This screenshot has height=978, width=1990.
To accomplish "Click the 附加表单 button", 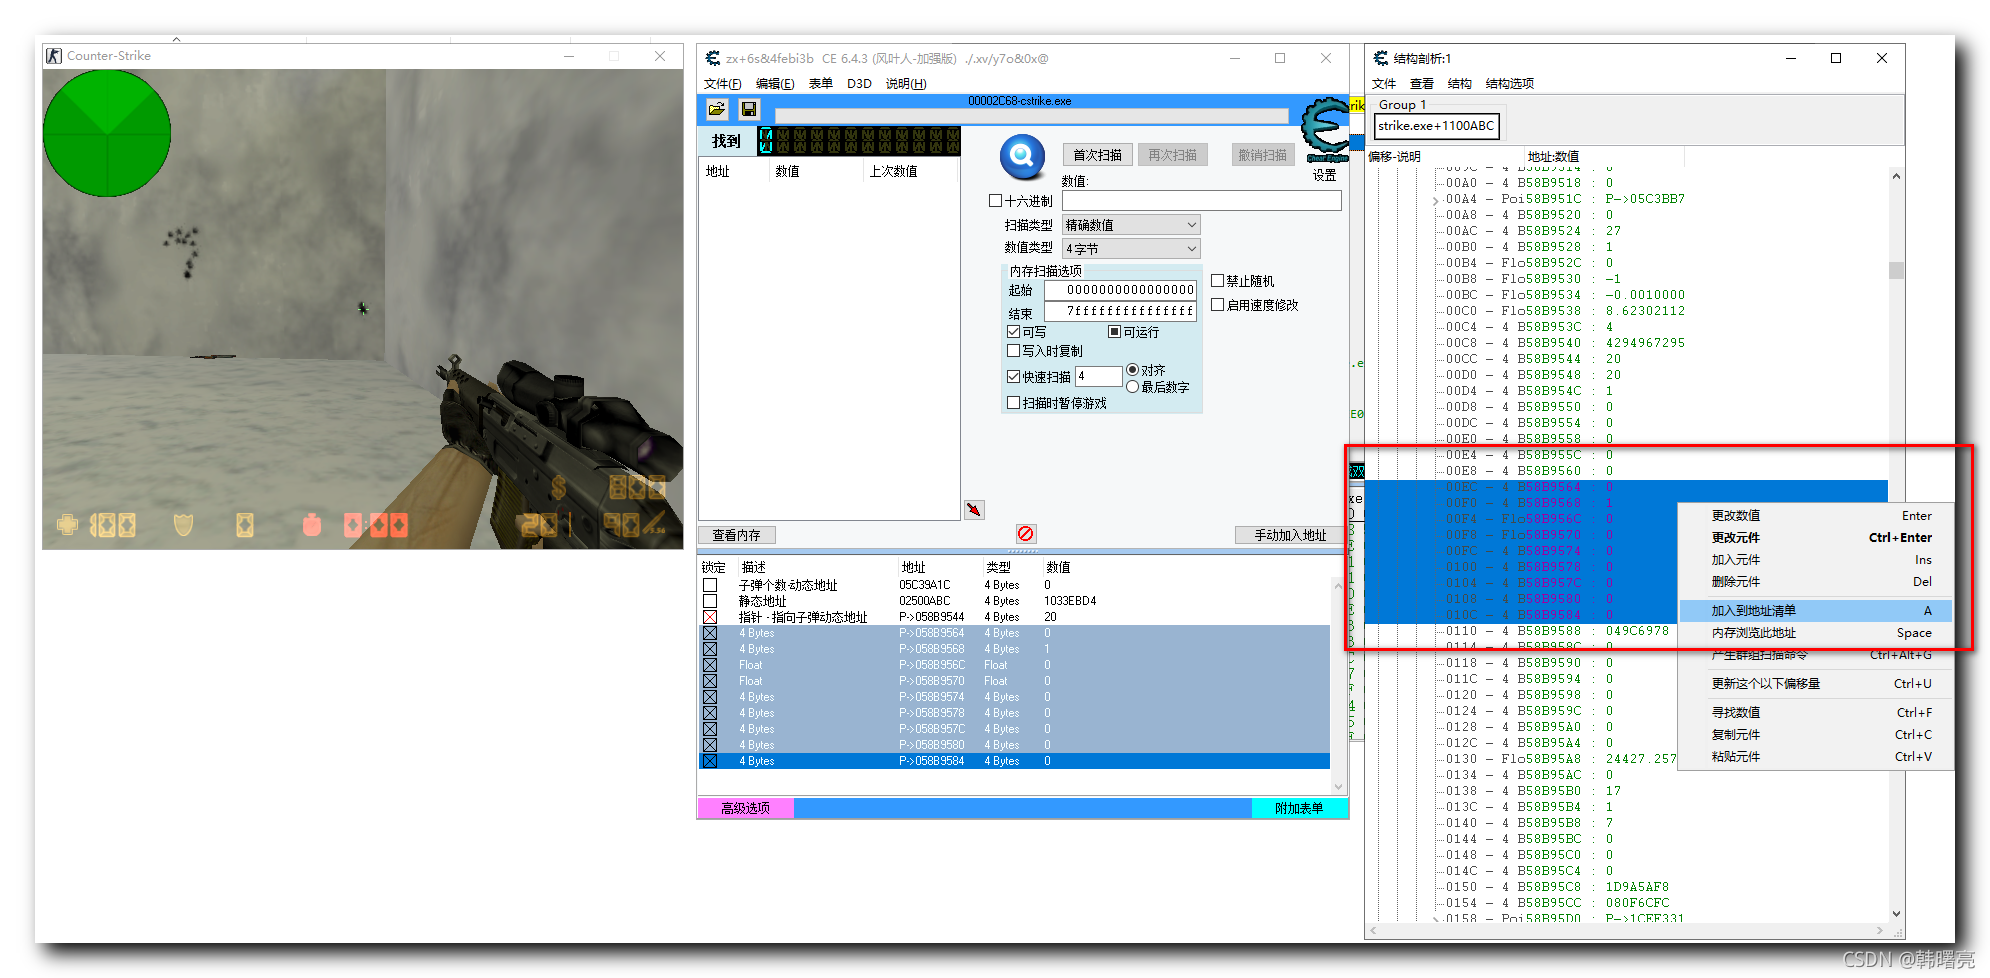I will [1299, 808].
